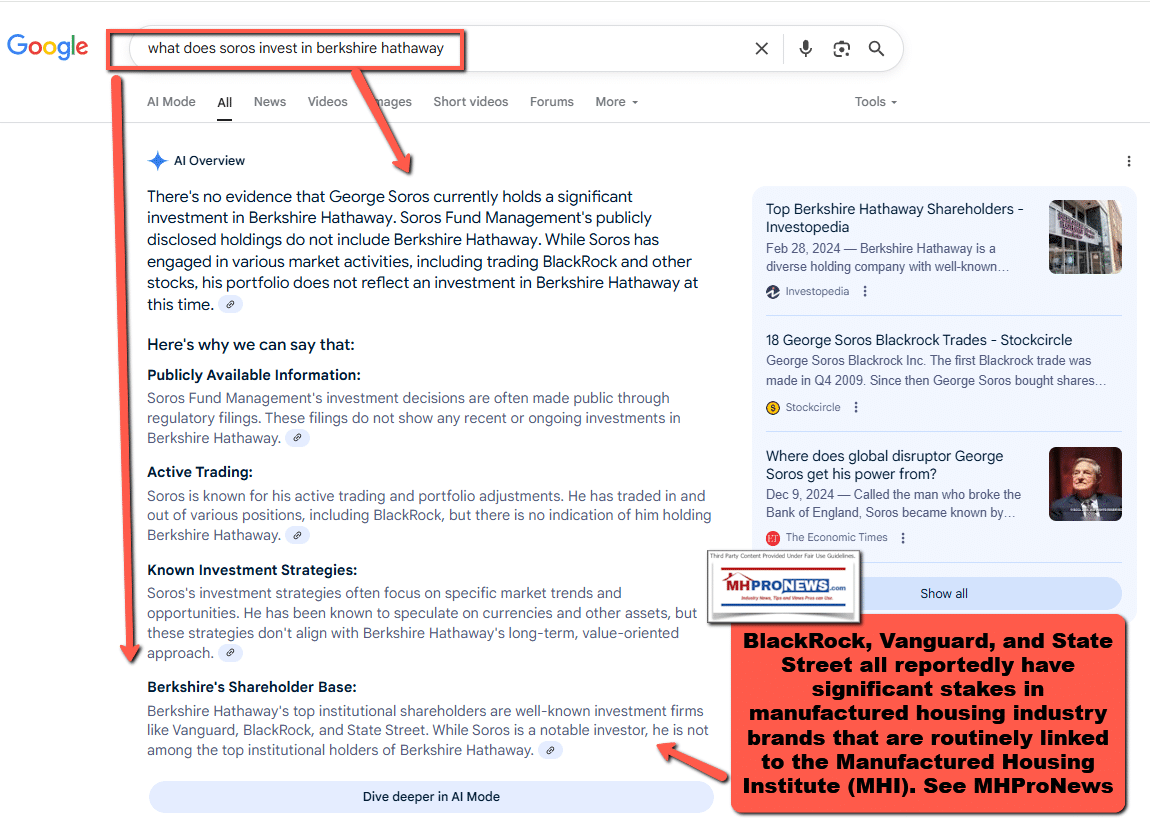1150x818 pixels.
Task: Click the magnifier search icon
Action: tap(876, 48)
